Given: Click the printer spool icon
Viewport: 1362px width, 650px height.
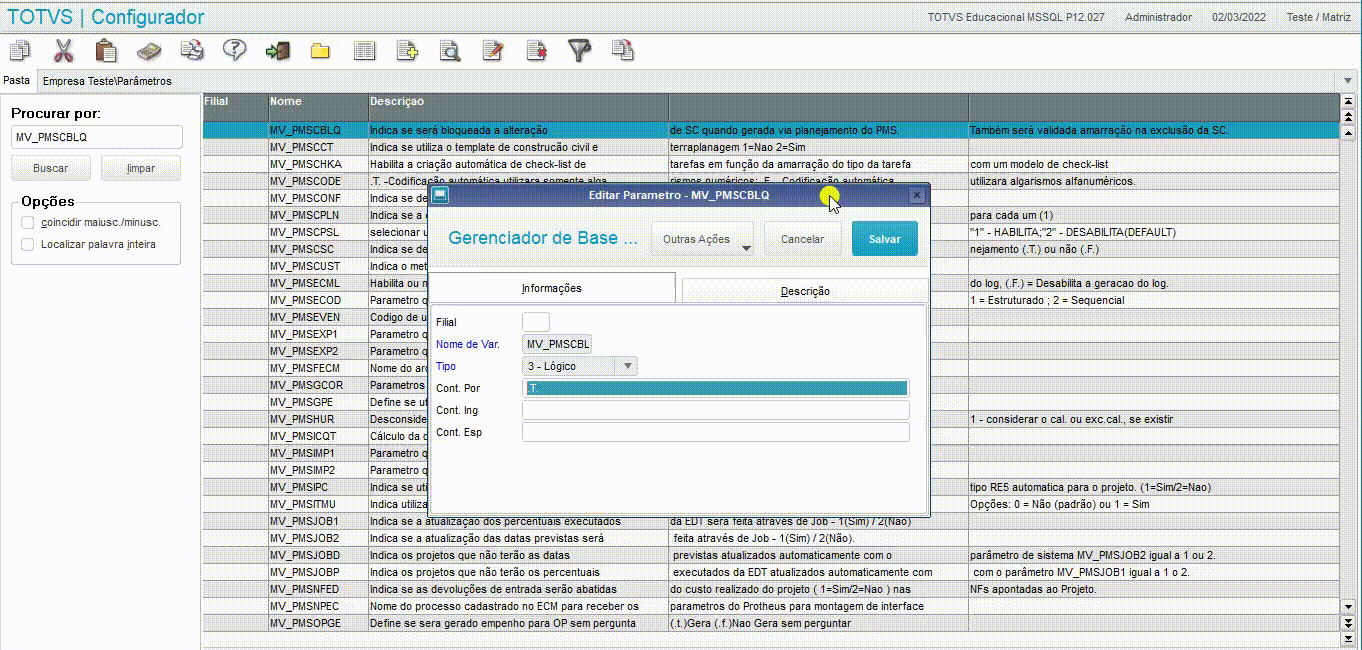Looking at the screenshot, I should tap(192, 50).
